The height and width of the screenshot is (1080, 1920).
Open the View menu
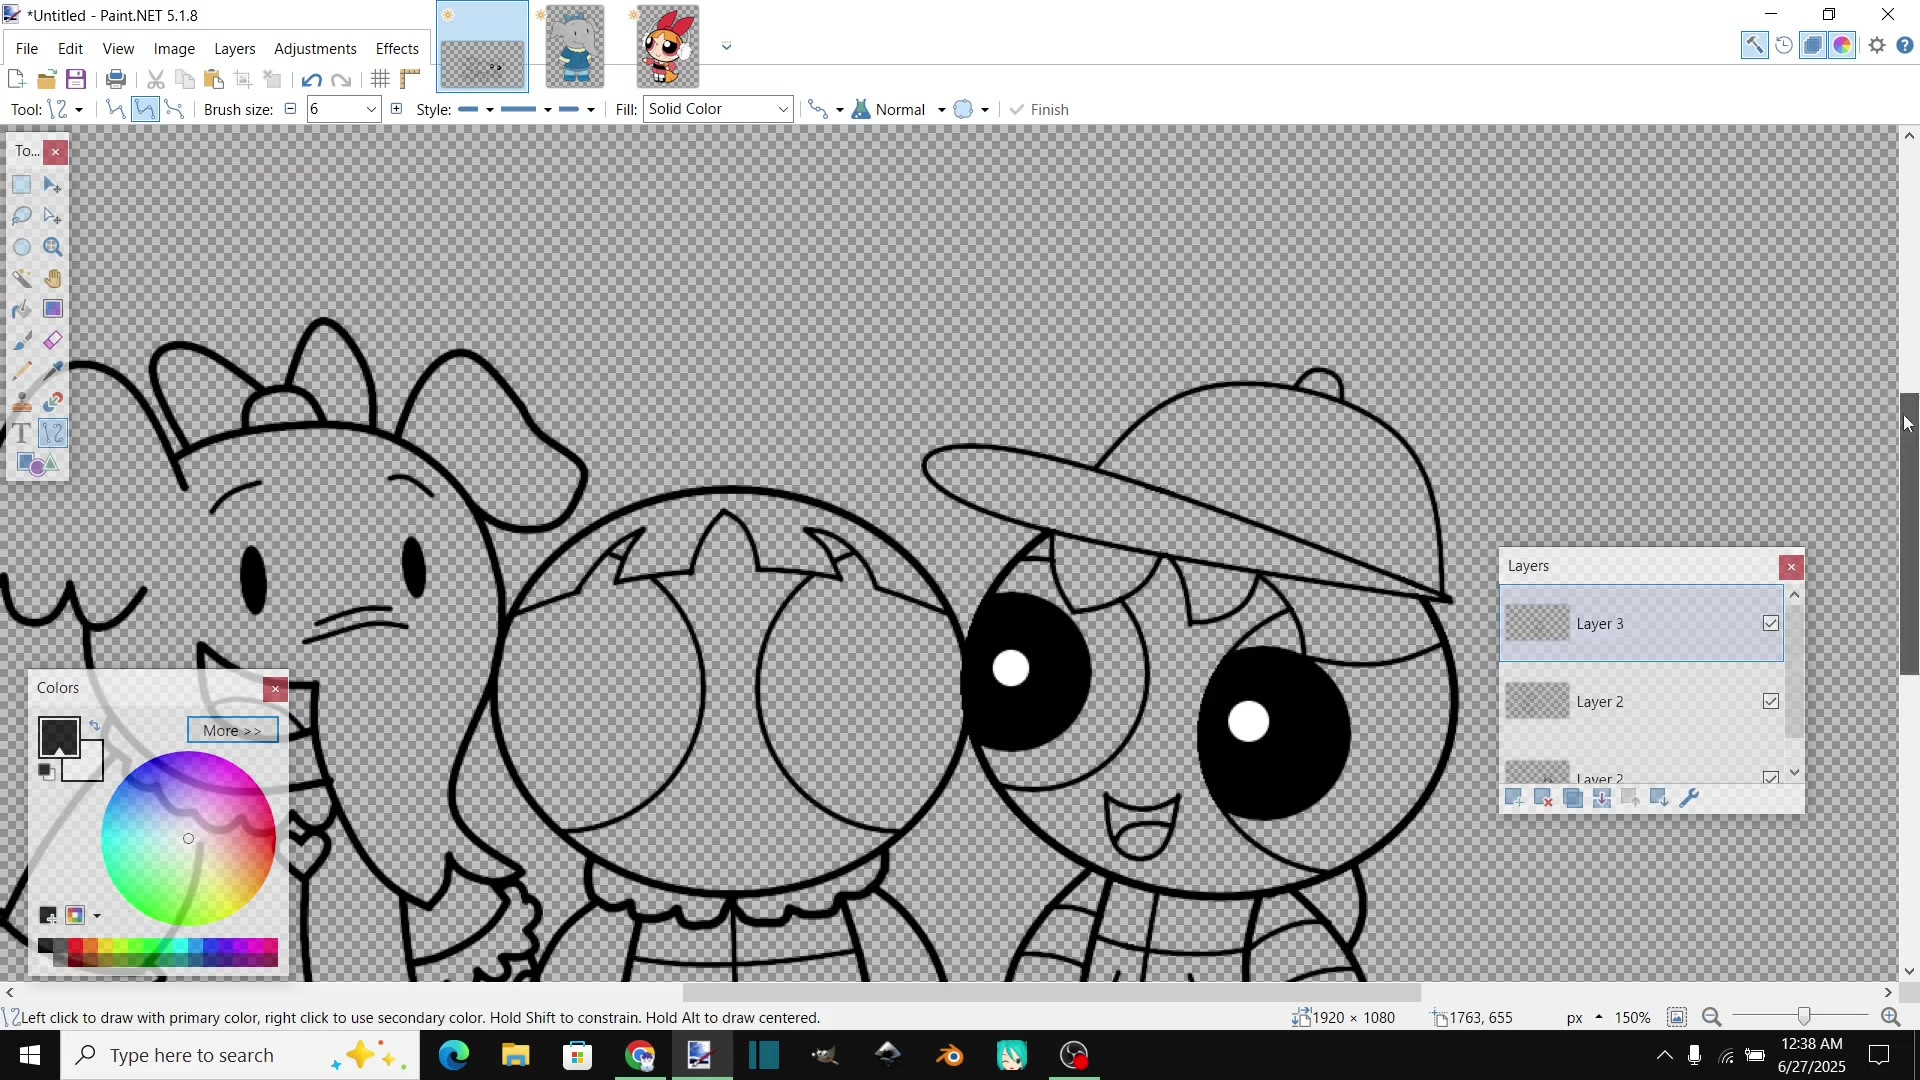pos(118,48)
